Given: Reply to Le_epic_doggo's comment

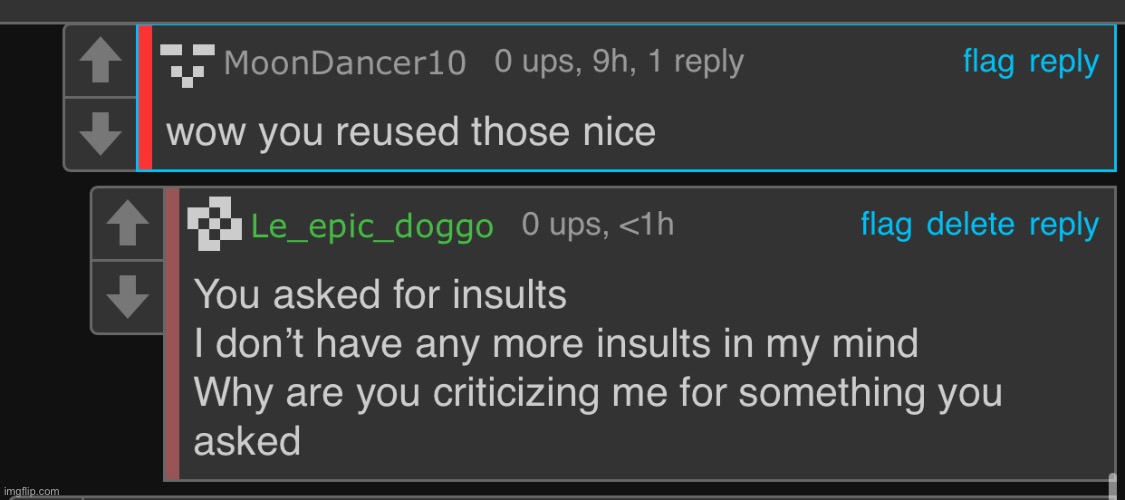Looking at the screenshot, I should [1064, 225].
